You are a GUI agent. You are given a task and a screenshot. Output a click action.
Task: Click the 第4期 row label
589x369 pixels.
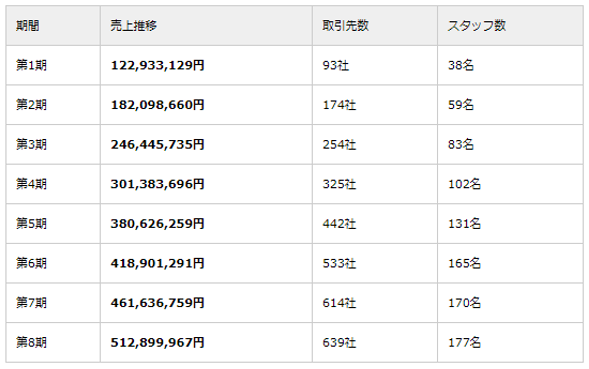click(32, 184)
